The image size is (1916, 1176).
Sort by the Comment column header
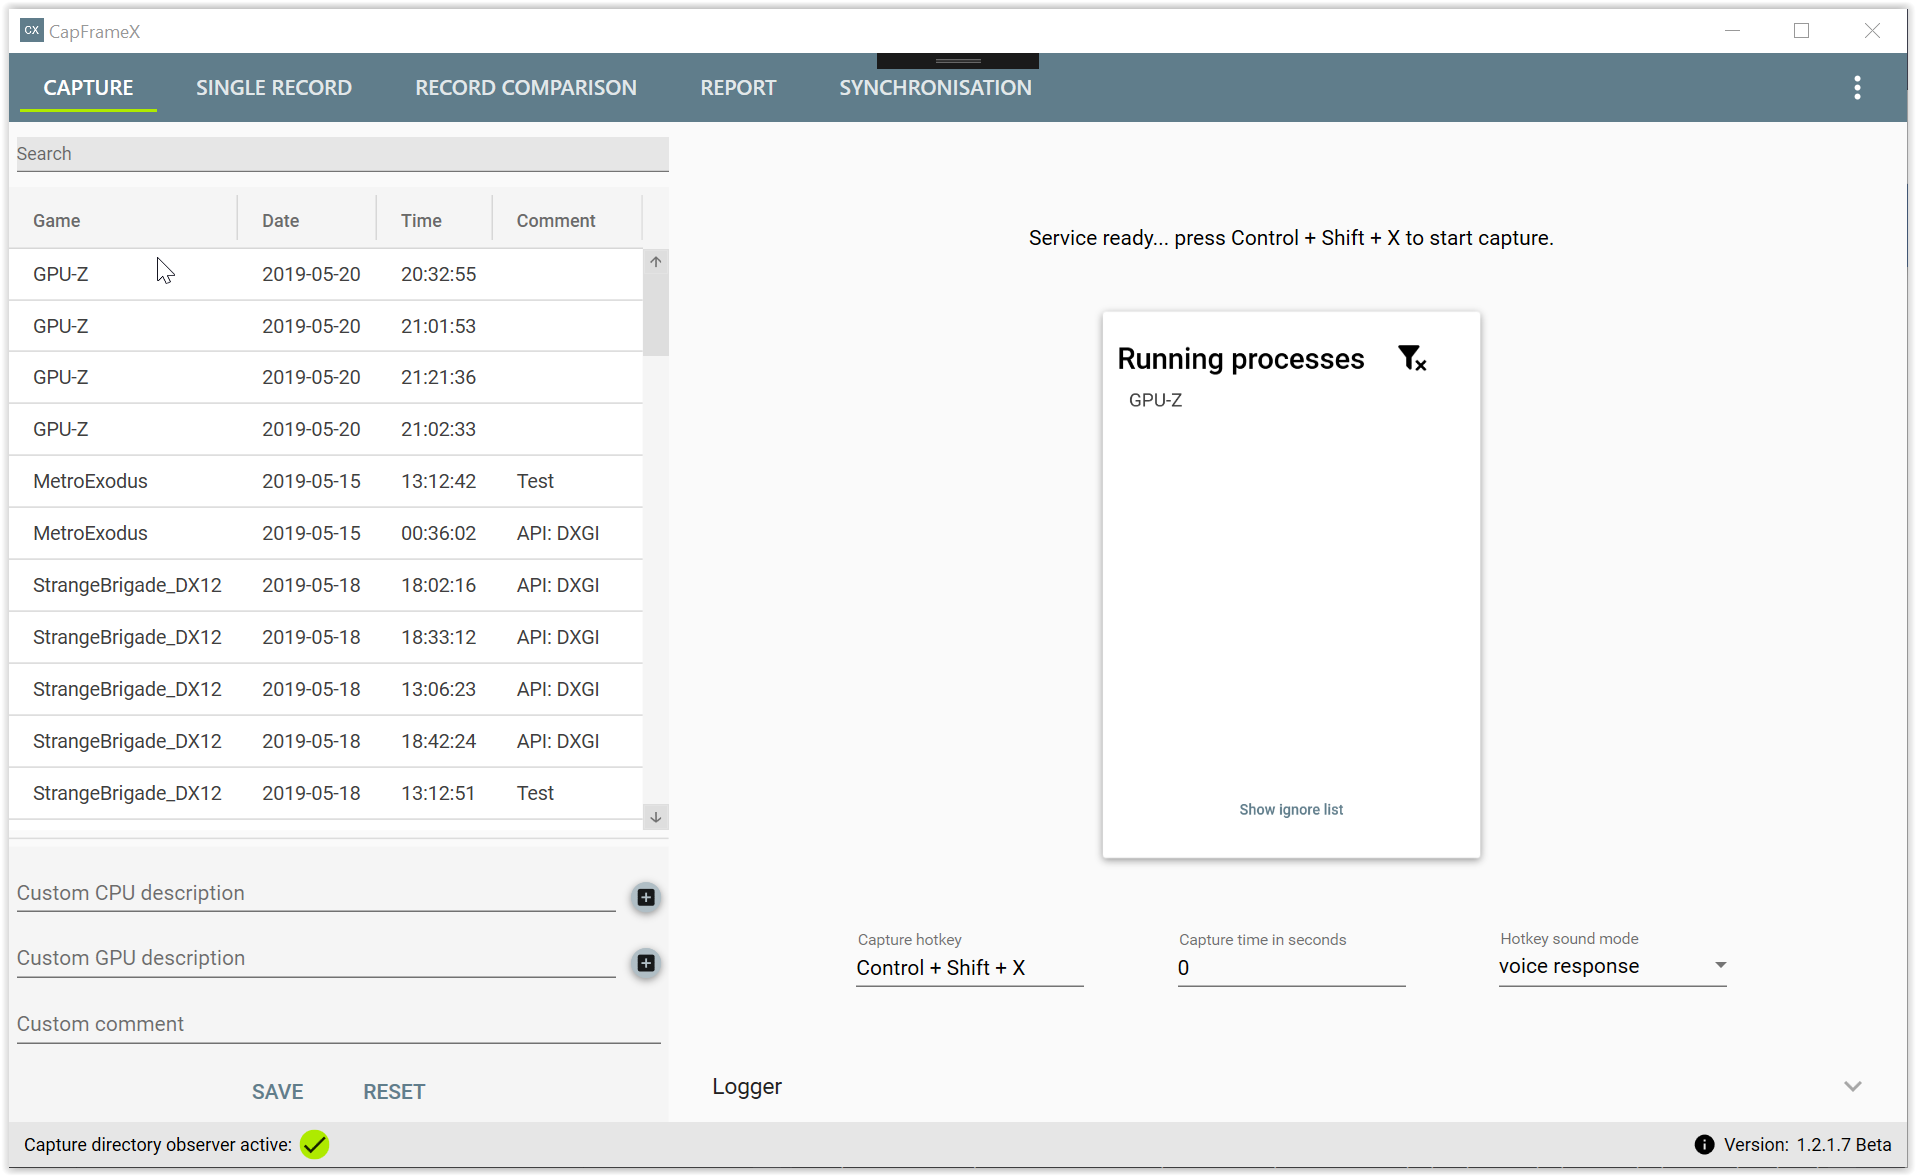pos(567,221)
